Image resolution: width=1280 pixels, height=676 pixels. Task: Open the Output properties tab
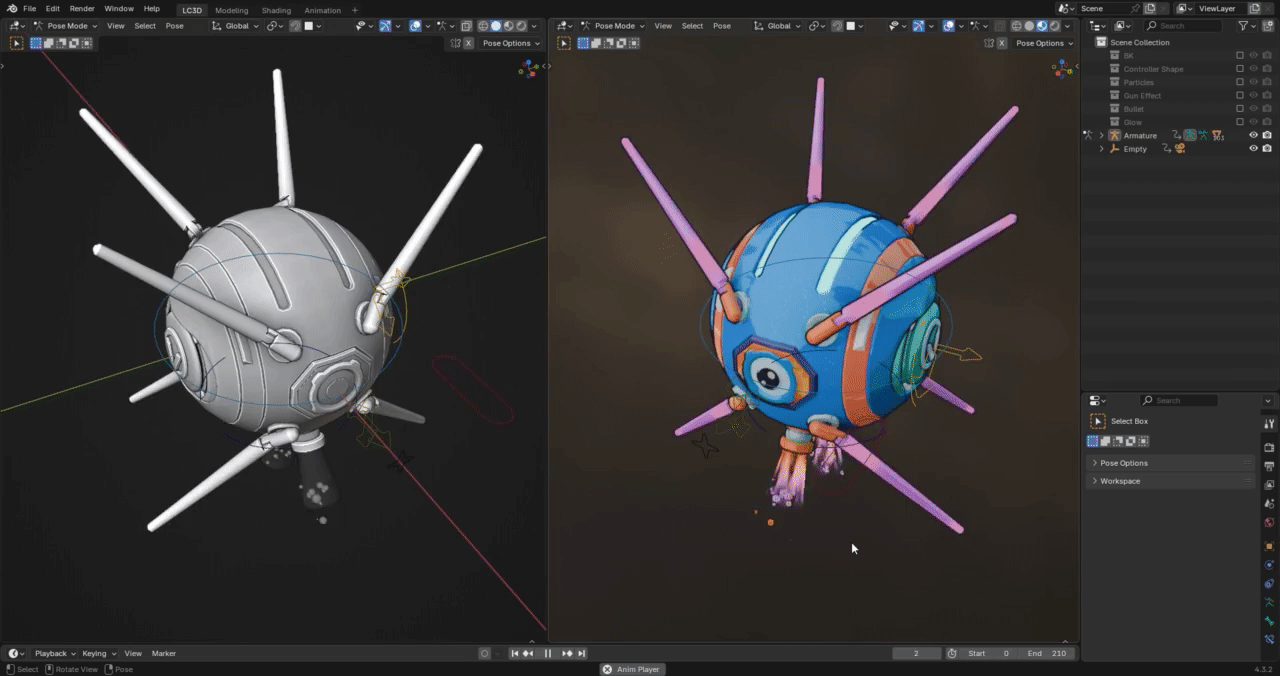pos(1269,466)
